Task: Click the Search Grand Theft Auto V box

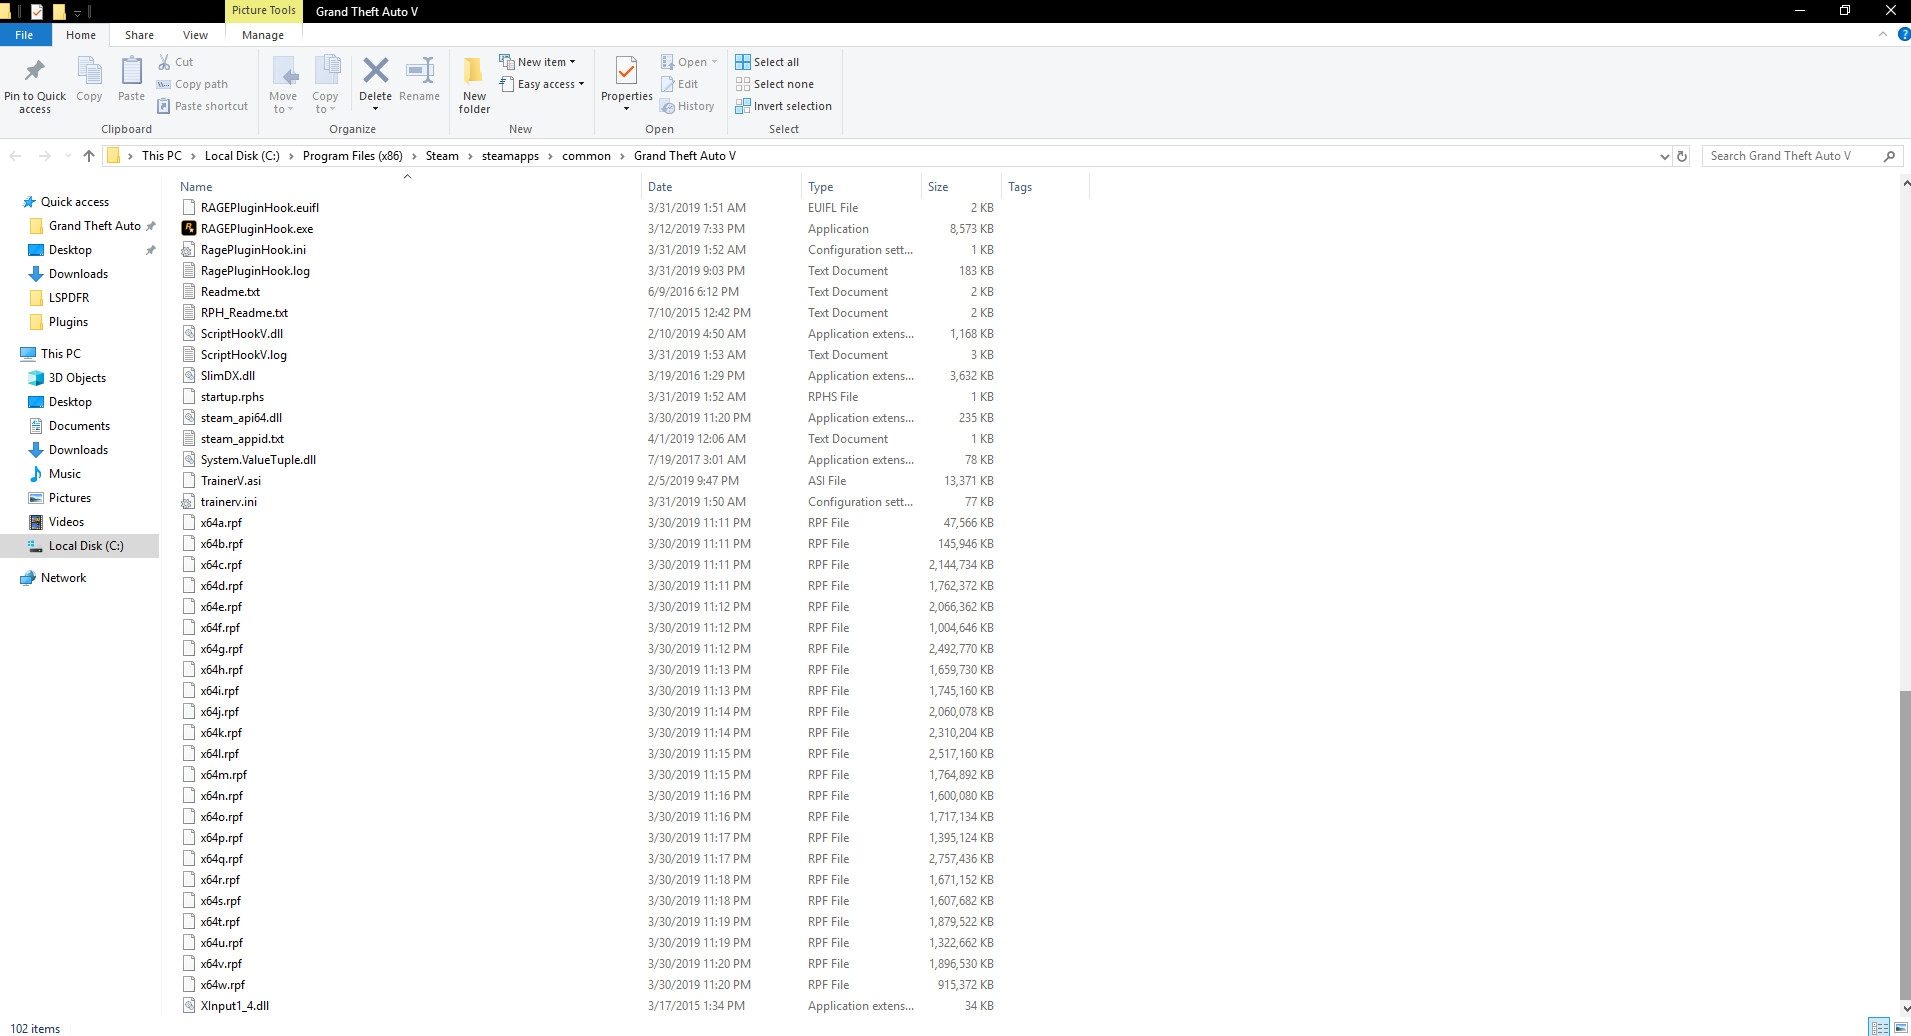Action: [1790, 156]
